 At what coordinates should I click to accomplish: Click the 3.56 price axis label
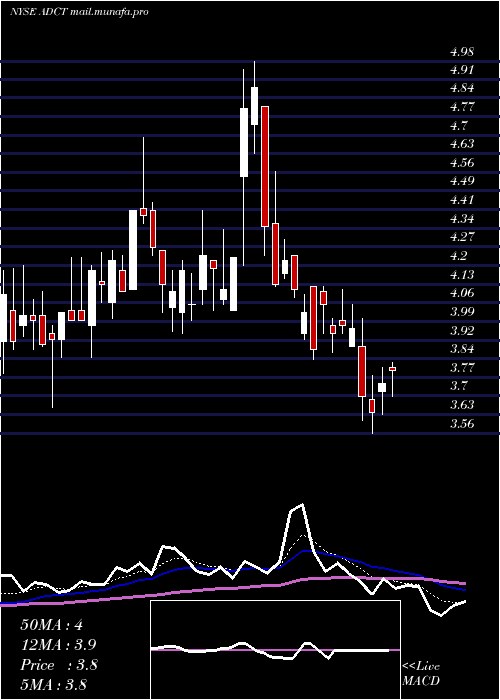coord(462,423)
